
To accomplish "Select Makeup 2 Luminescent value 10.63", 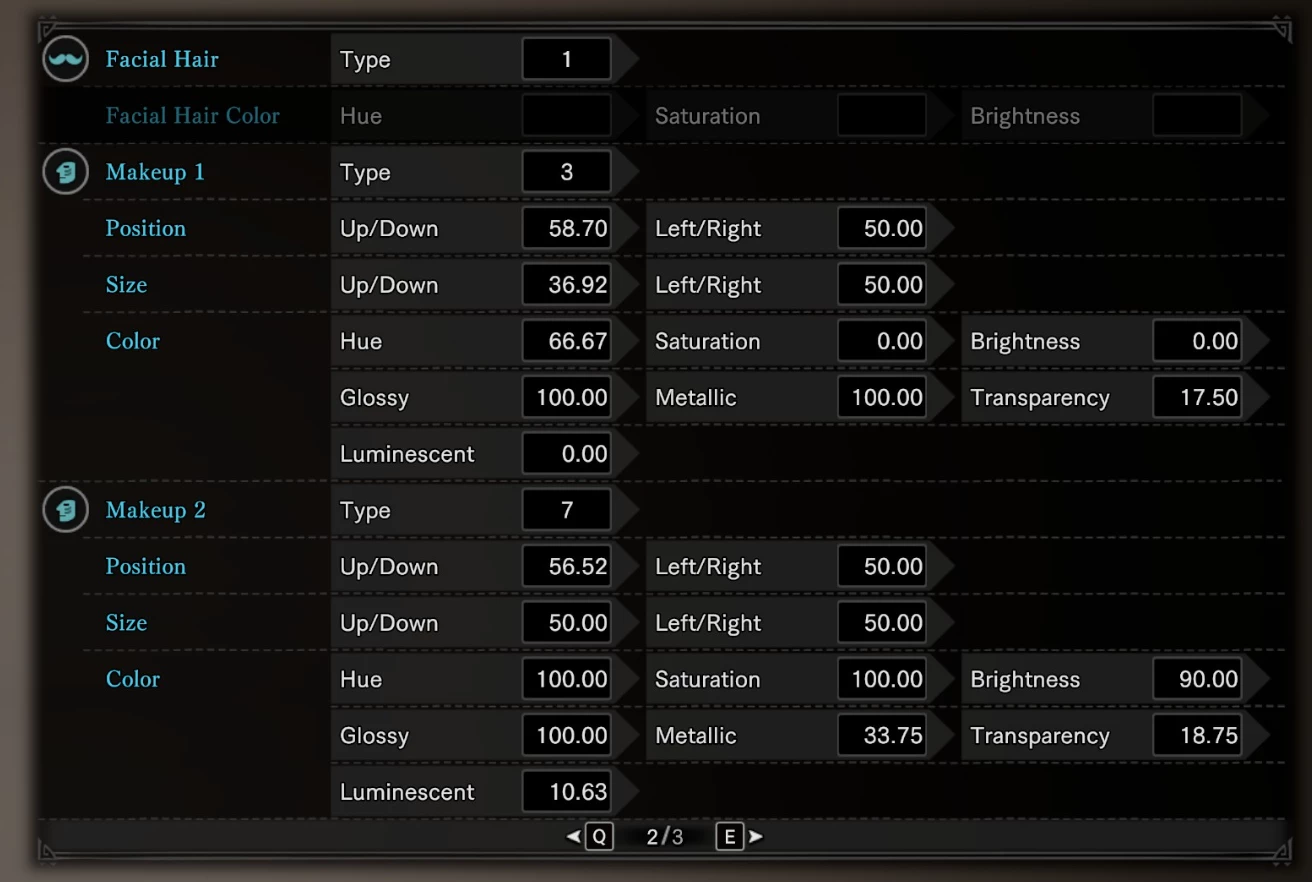I will [x=567, y=792].
